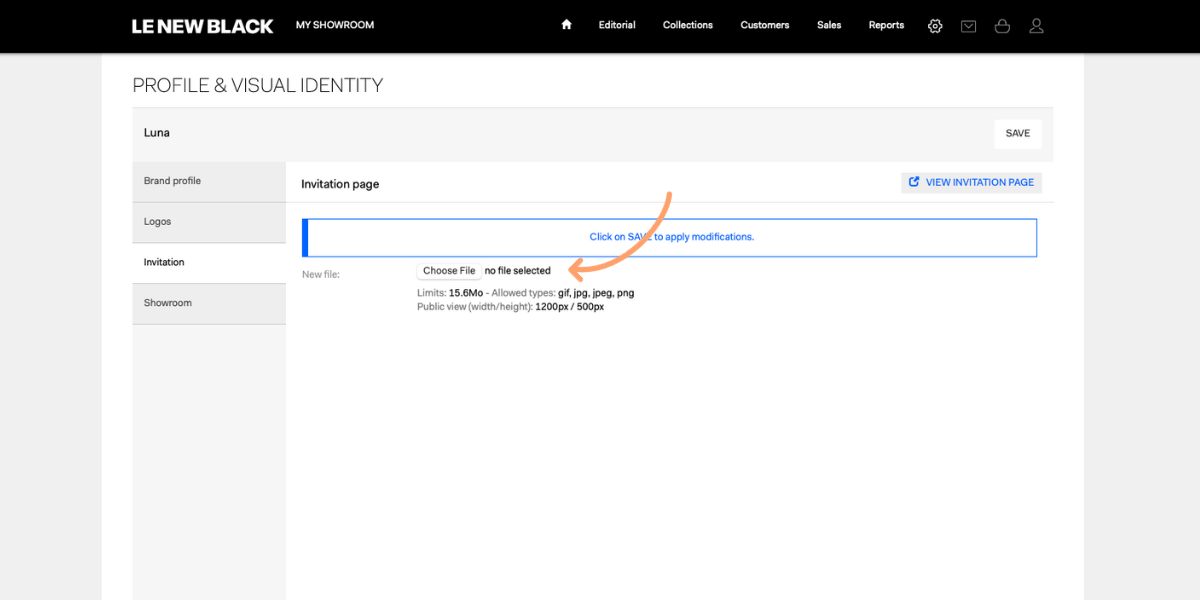Open the settings gear icon

click(x=935, y=26)
